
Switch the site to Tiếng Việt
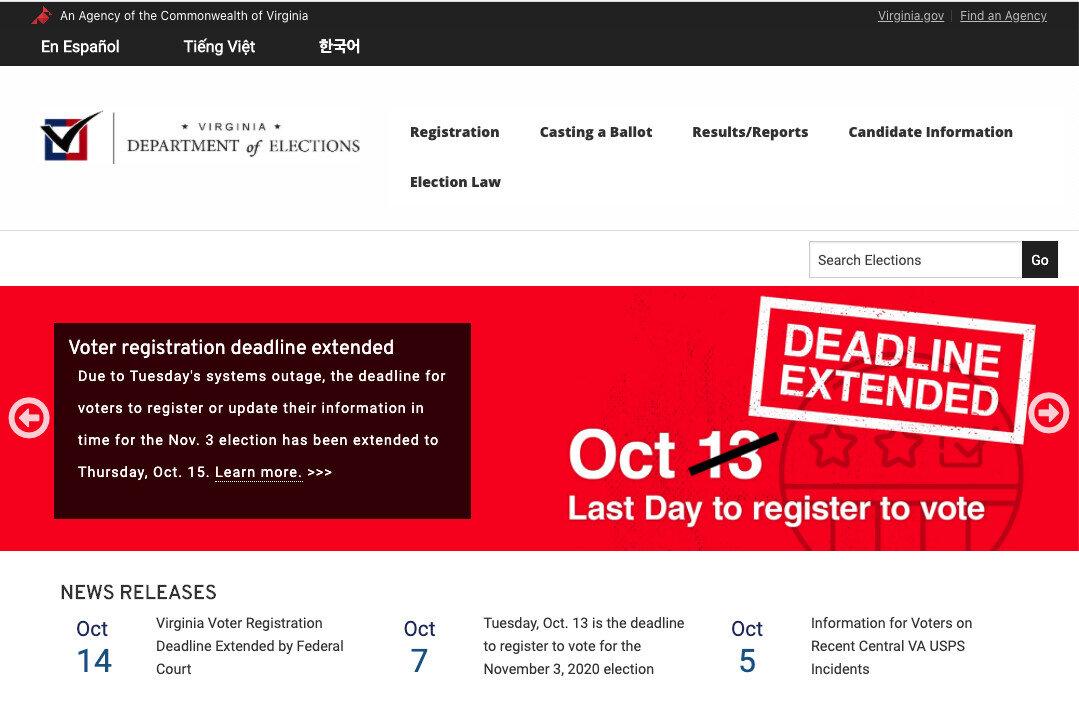pos(218,46)
